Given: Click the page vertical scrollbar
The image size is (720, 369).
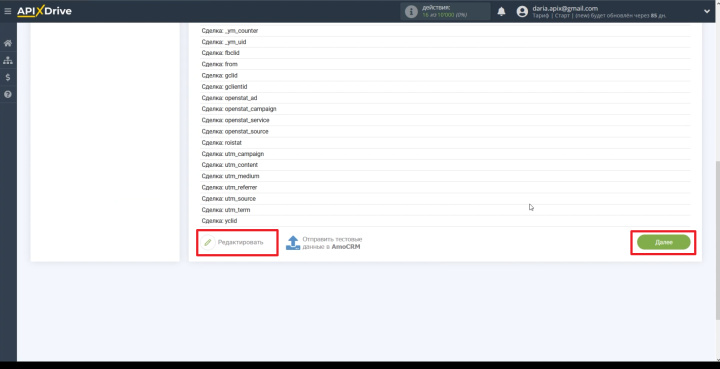Looking at the screenshot, I should pos(718,239).
